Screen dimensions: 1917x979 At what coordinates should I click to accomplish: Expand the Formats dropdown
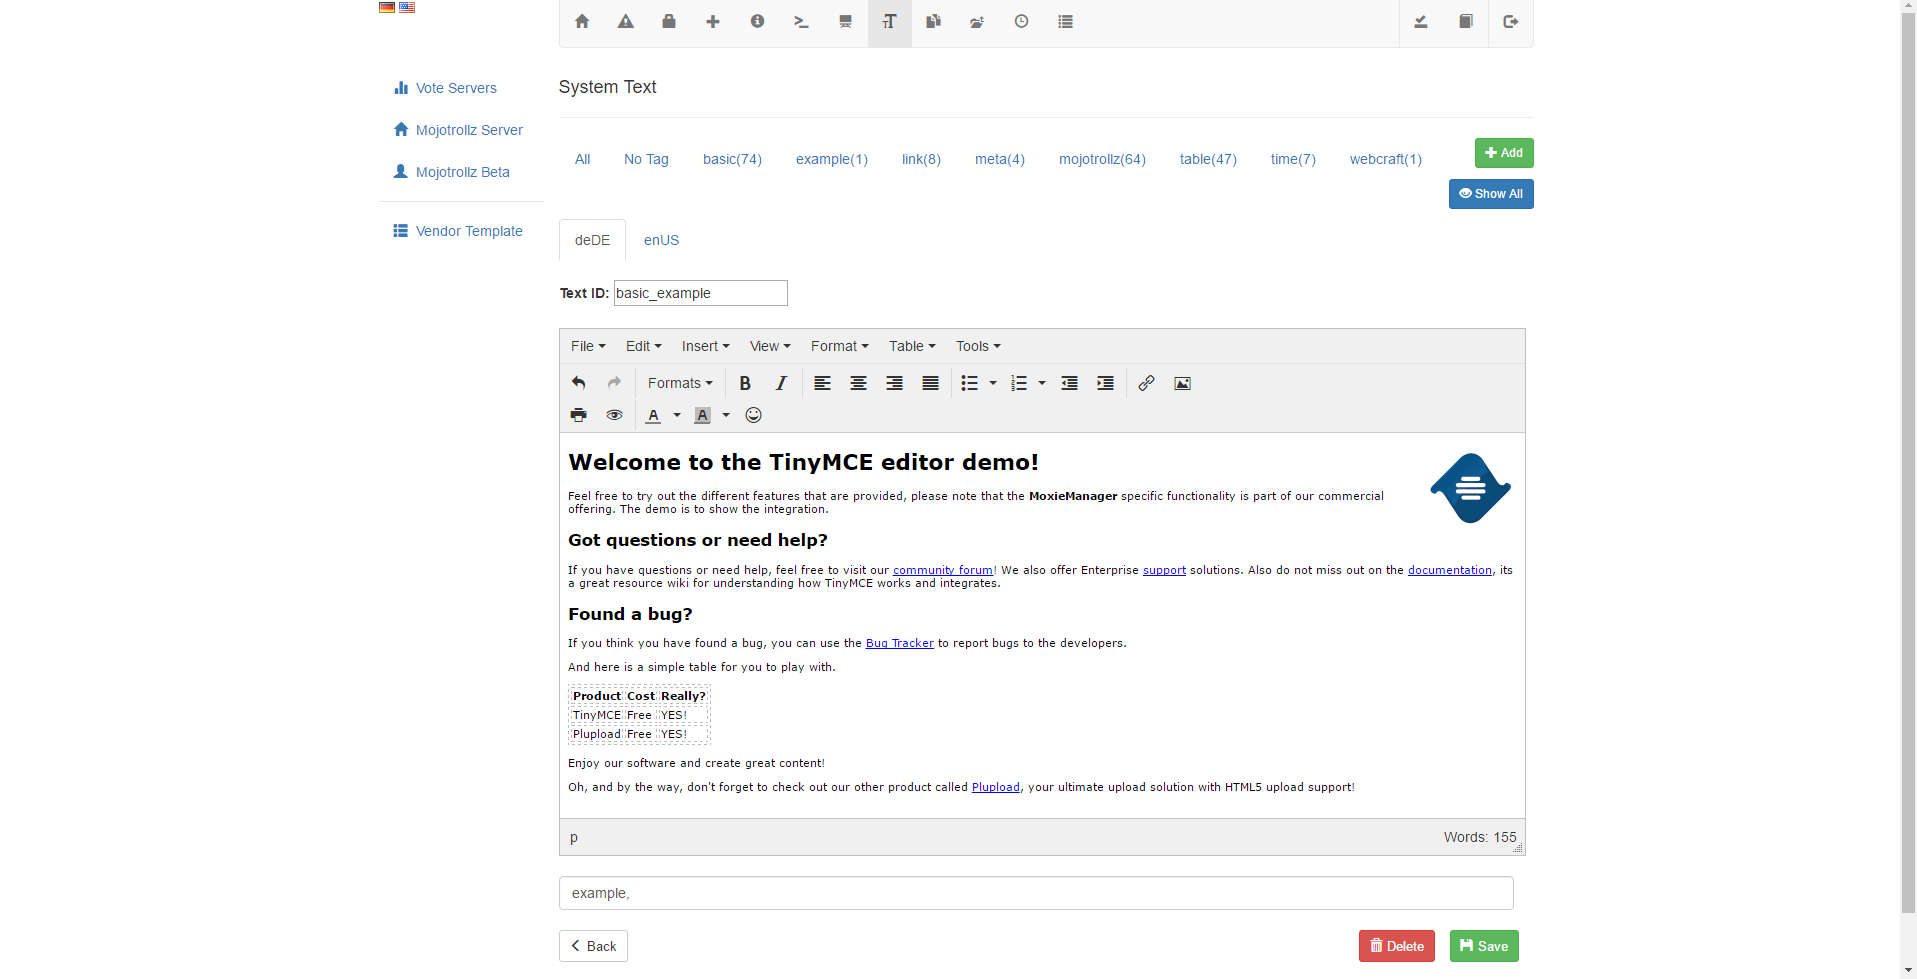680,383
